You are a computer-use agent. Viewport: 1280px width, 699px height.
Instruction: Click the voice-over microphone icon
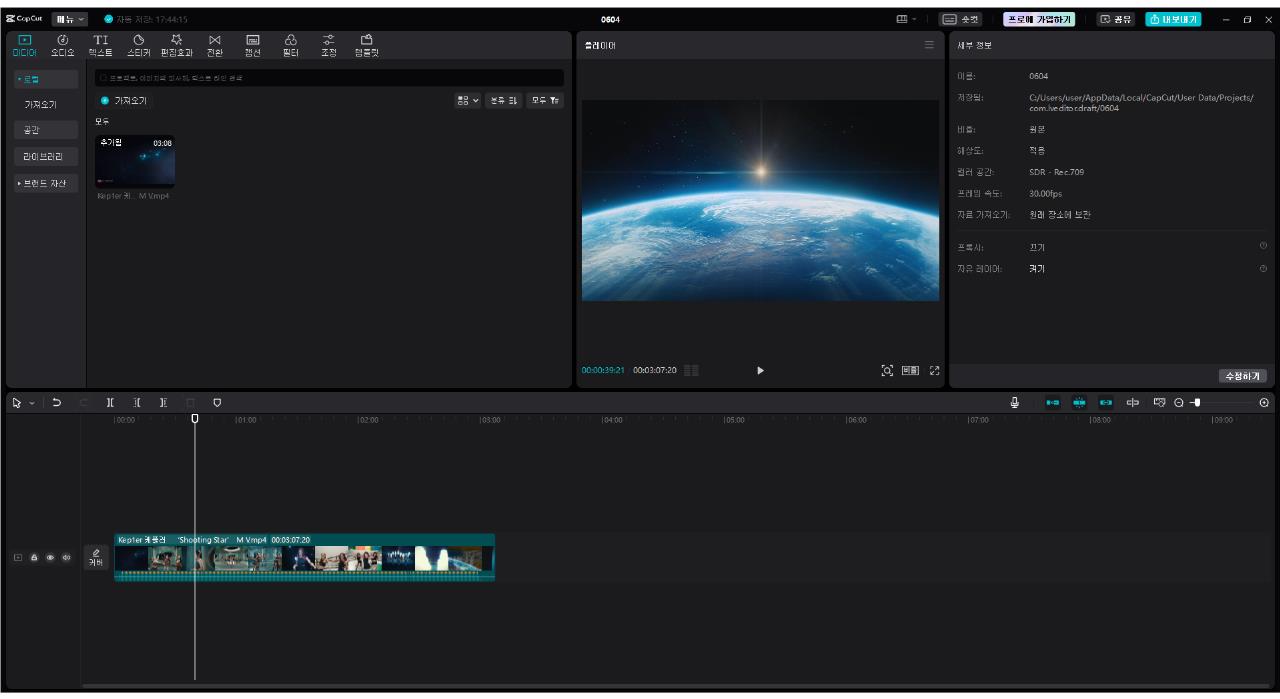1015,403
